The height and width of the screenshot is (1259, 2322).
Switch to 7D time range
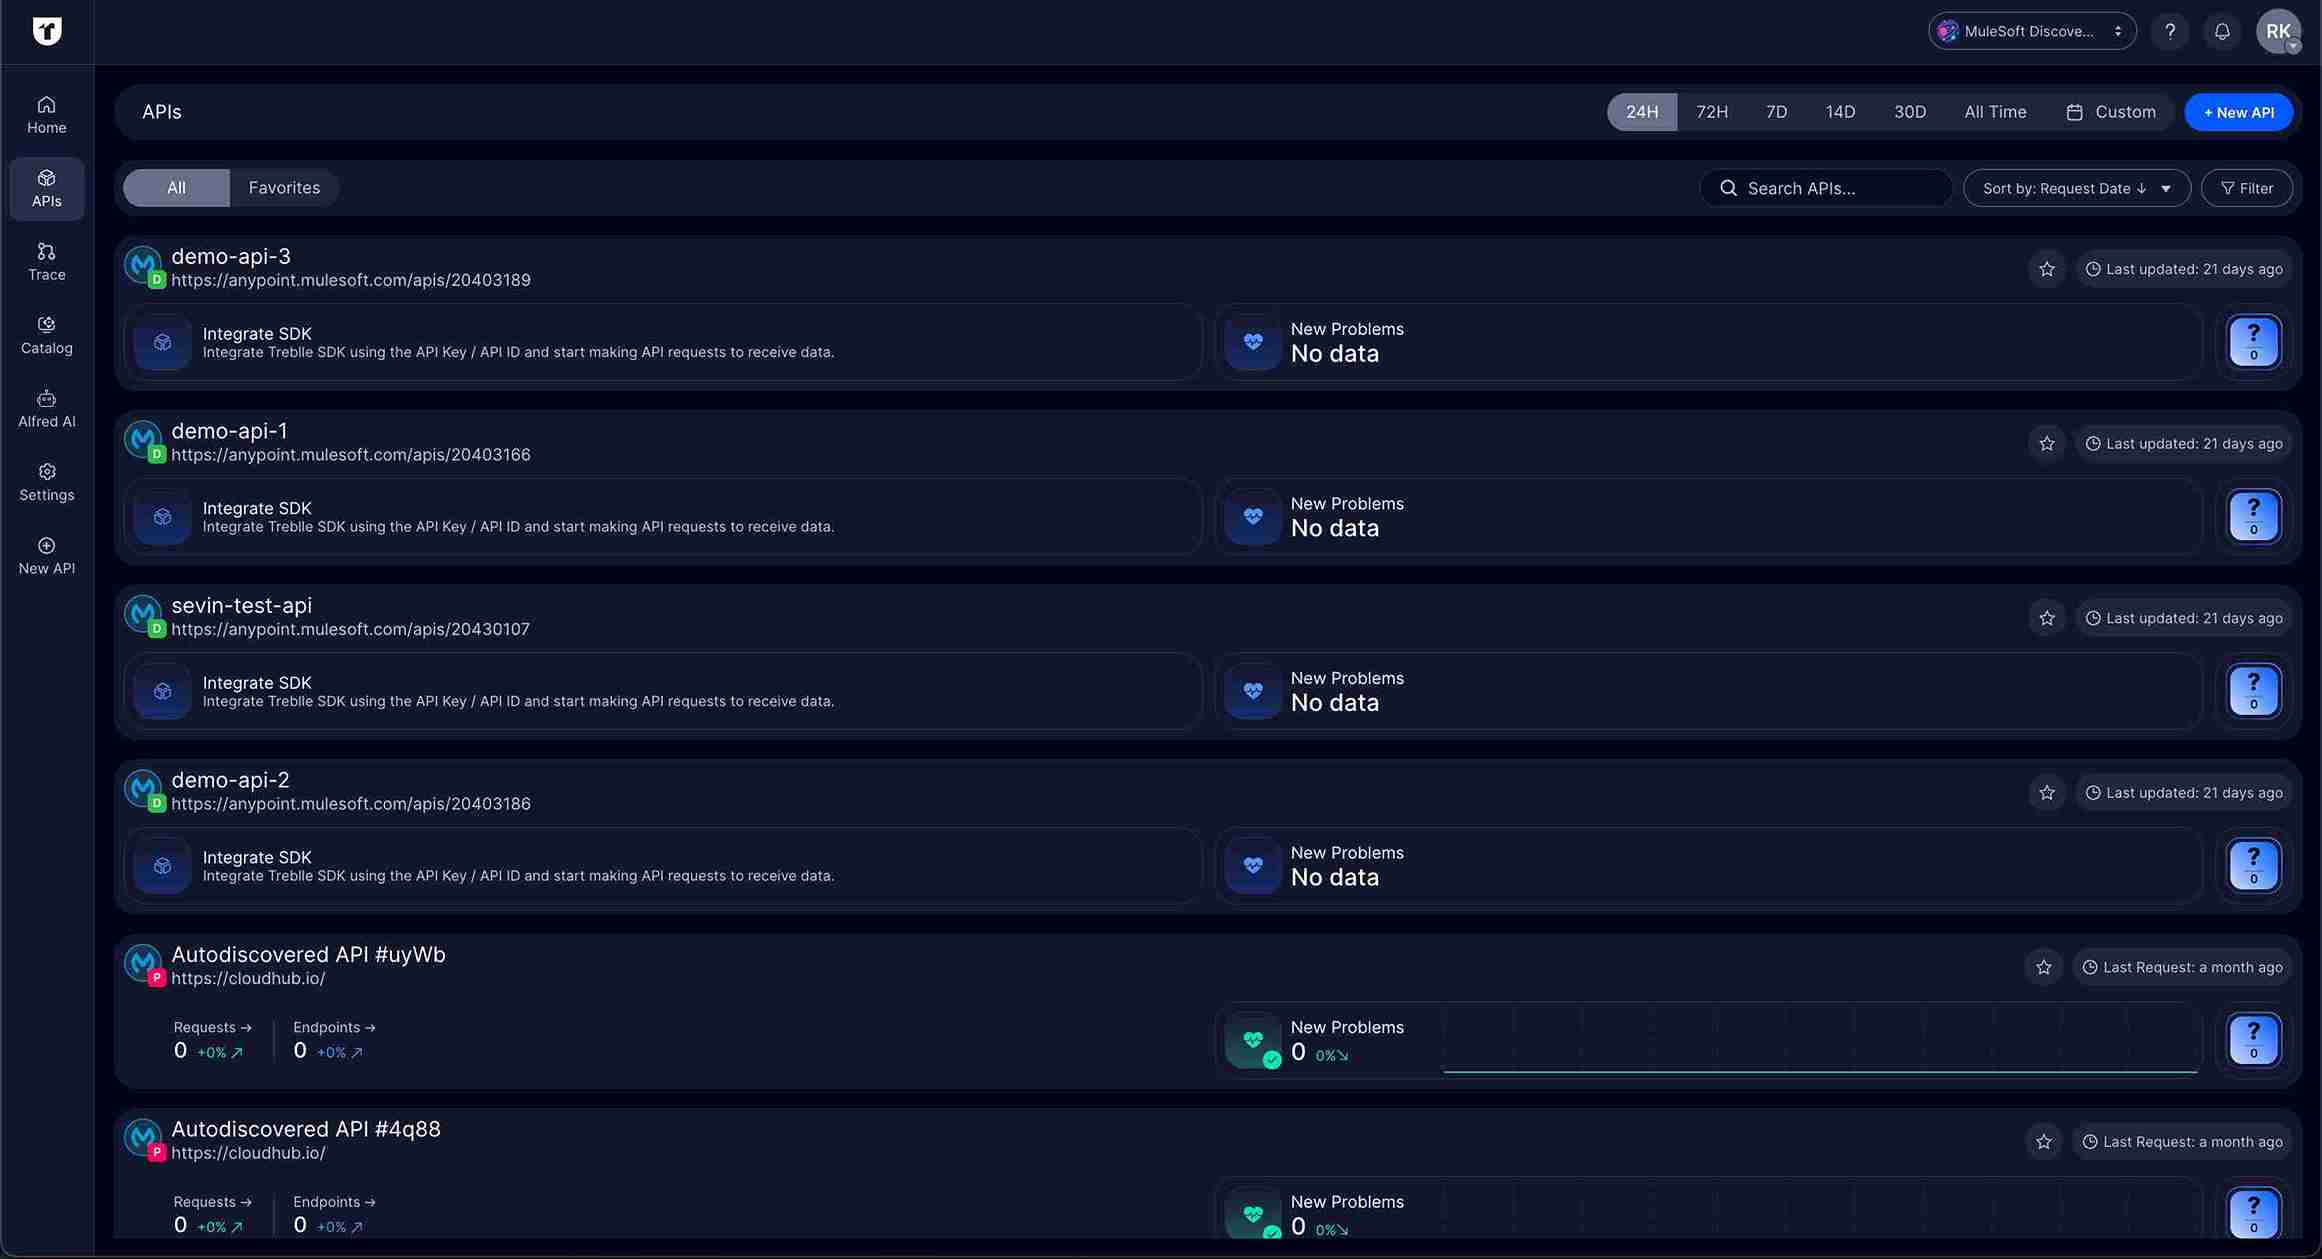click(x=1776, y=112)
